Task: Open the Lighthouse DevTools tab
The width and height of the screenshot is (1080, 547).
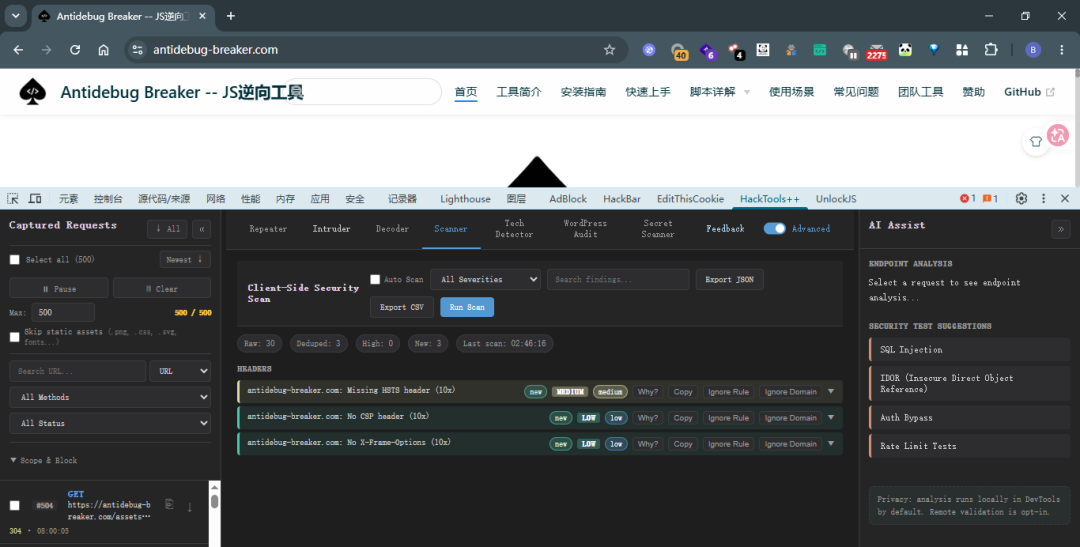Action: 465,198
